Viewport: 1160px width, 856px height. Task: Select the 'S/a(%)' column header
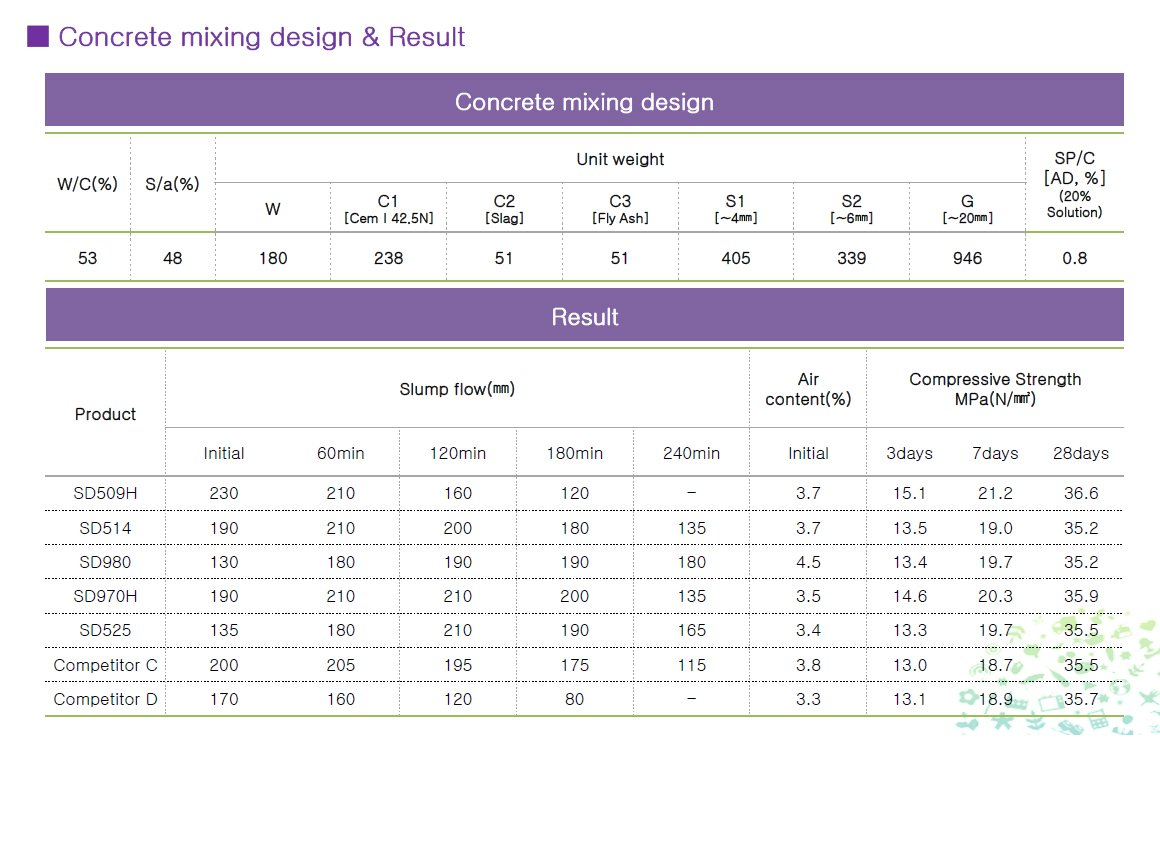(172, 183)
